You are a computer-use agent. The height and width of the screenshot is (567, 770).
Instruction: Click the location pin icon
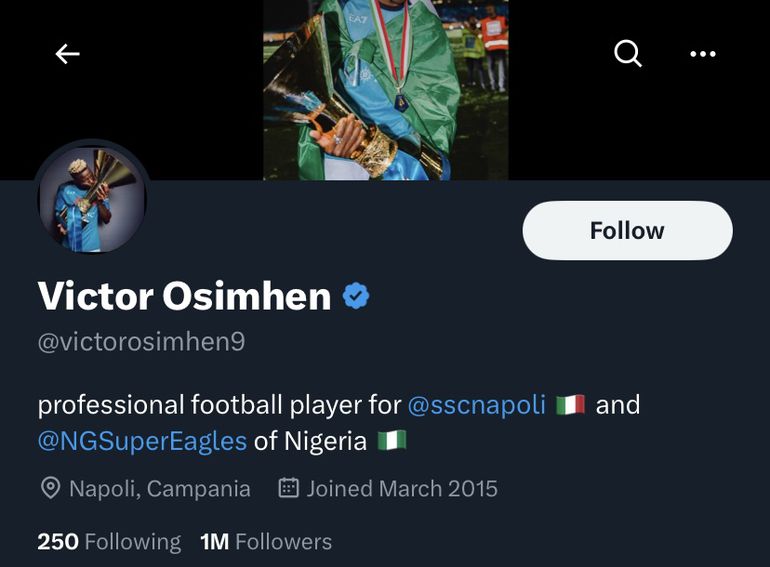tap(49, 489)
